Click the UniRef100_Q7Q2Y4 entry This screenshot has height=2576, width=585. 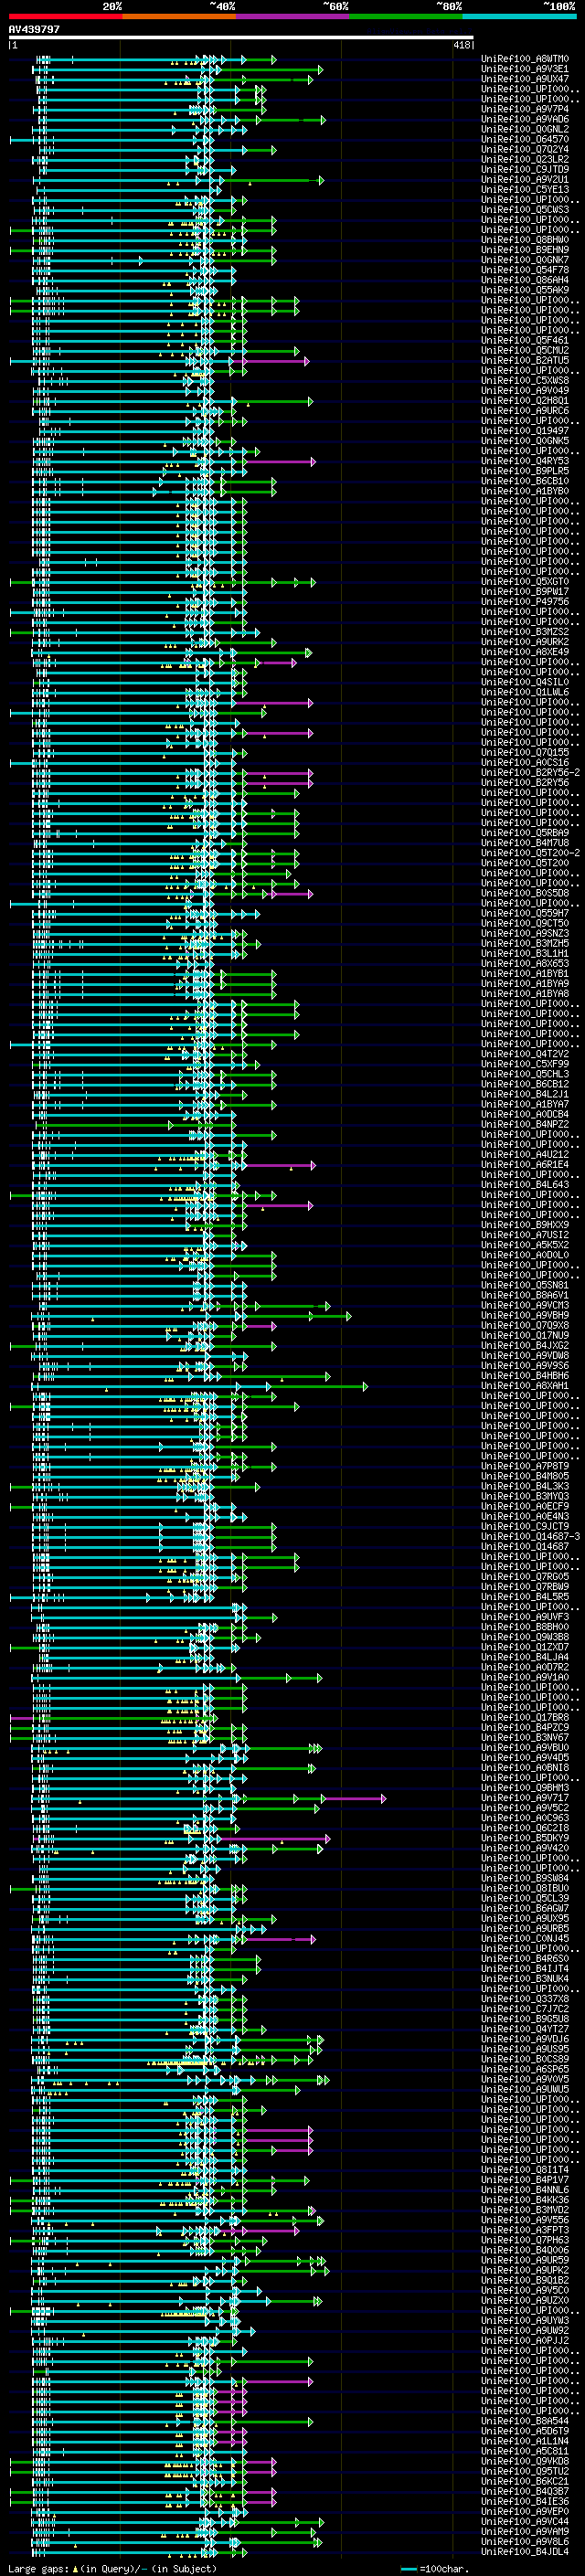pos(525,149)
